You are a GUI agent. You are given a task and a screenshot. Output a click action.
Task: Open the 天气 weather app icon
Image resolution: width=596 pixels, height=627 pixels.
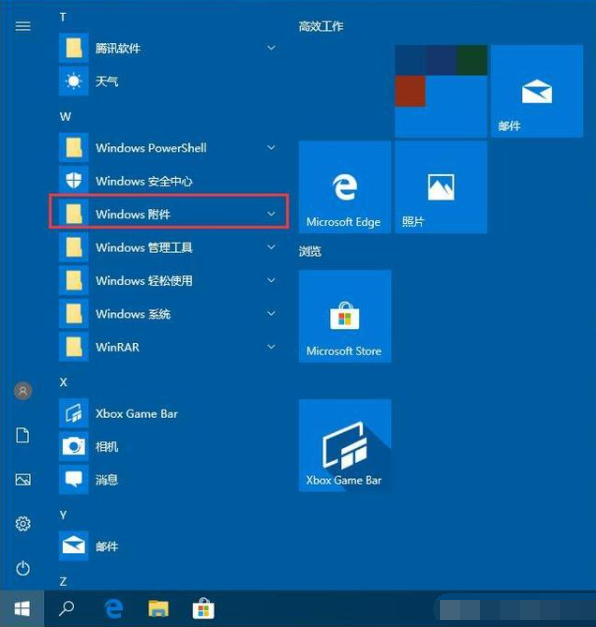click(74, 81)
